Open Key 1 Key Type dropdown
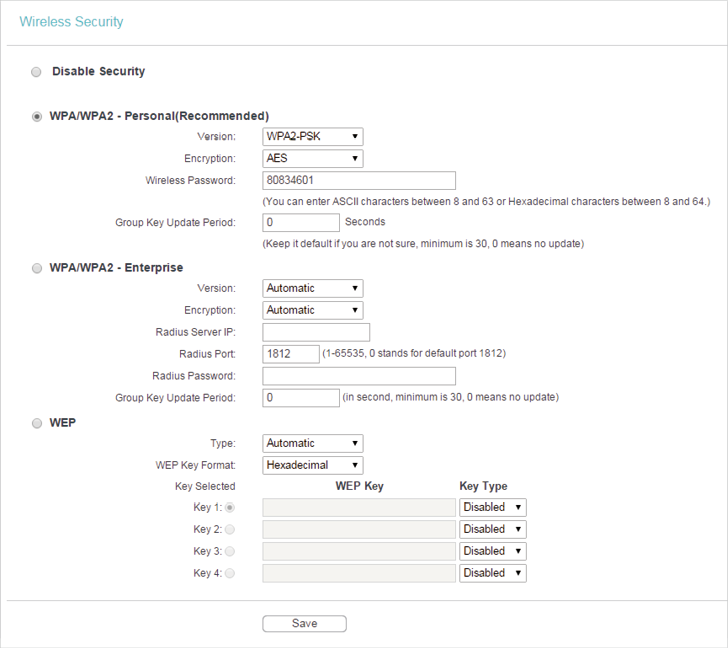This screenshot has height=648, width=728. [493, 507]
